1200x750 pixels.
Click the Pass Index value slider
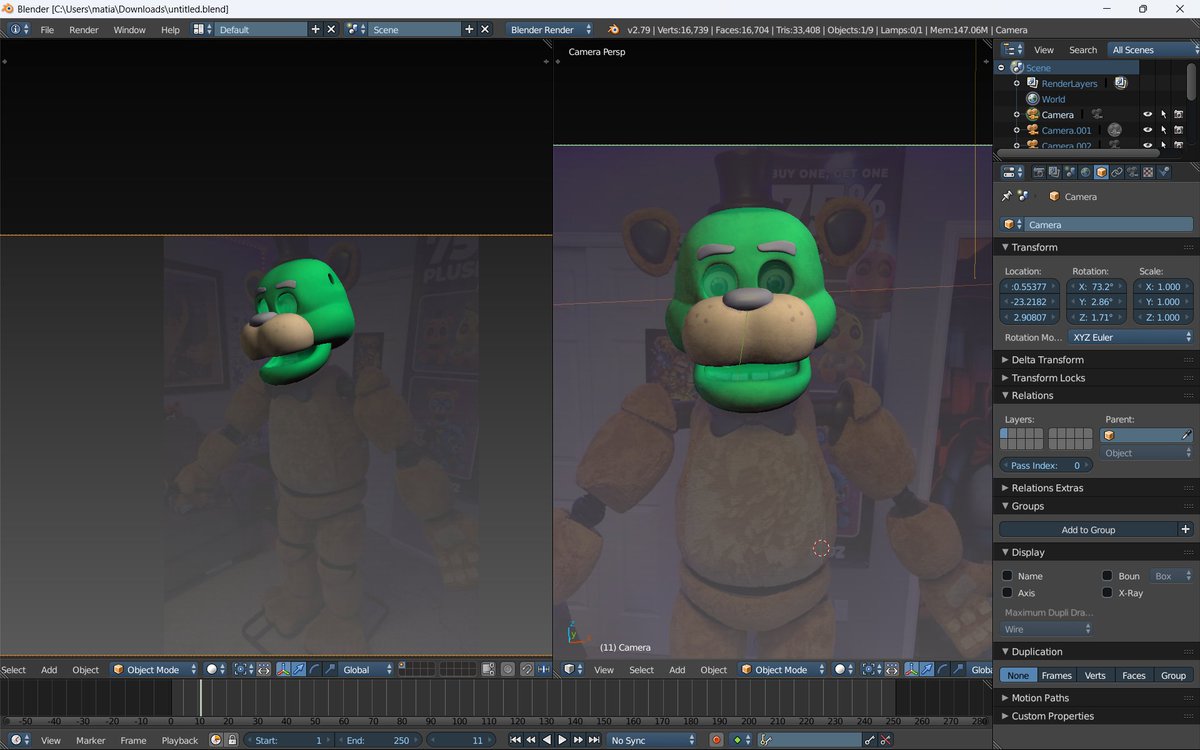(x=1046, y=465)
